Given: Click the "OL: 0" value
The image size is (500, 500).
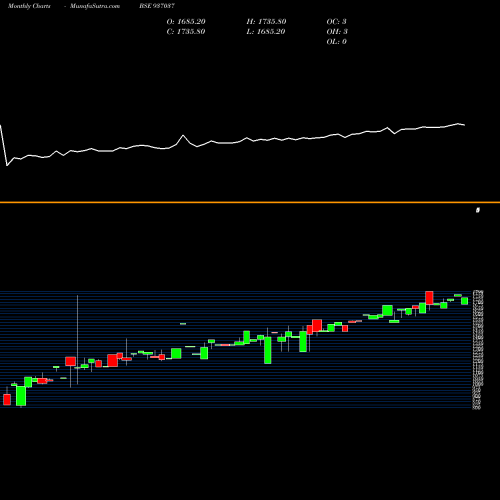Looking at the screenshot, I should pos(337,42).
